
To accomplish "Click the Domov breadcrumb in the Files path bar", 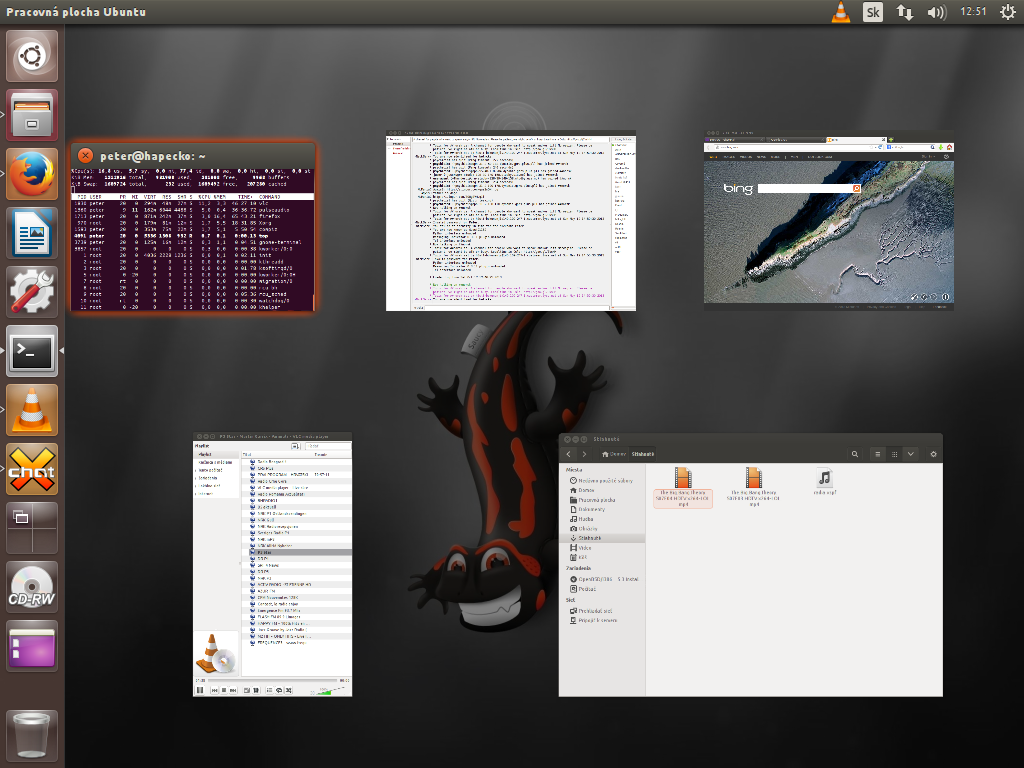I will 614,454.
